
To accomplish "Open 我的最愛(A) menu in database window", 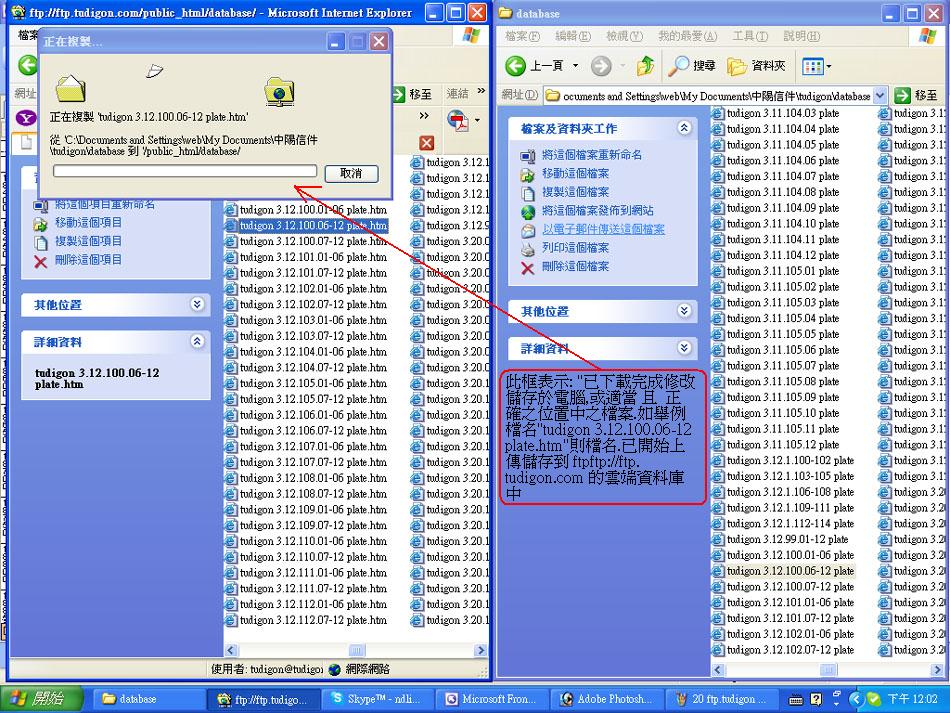I will (688, 36).
